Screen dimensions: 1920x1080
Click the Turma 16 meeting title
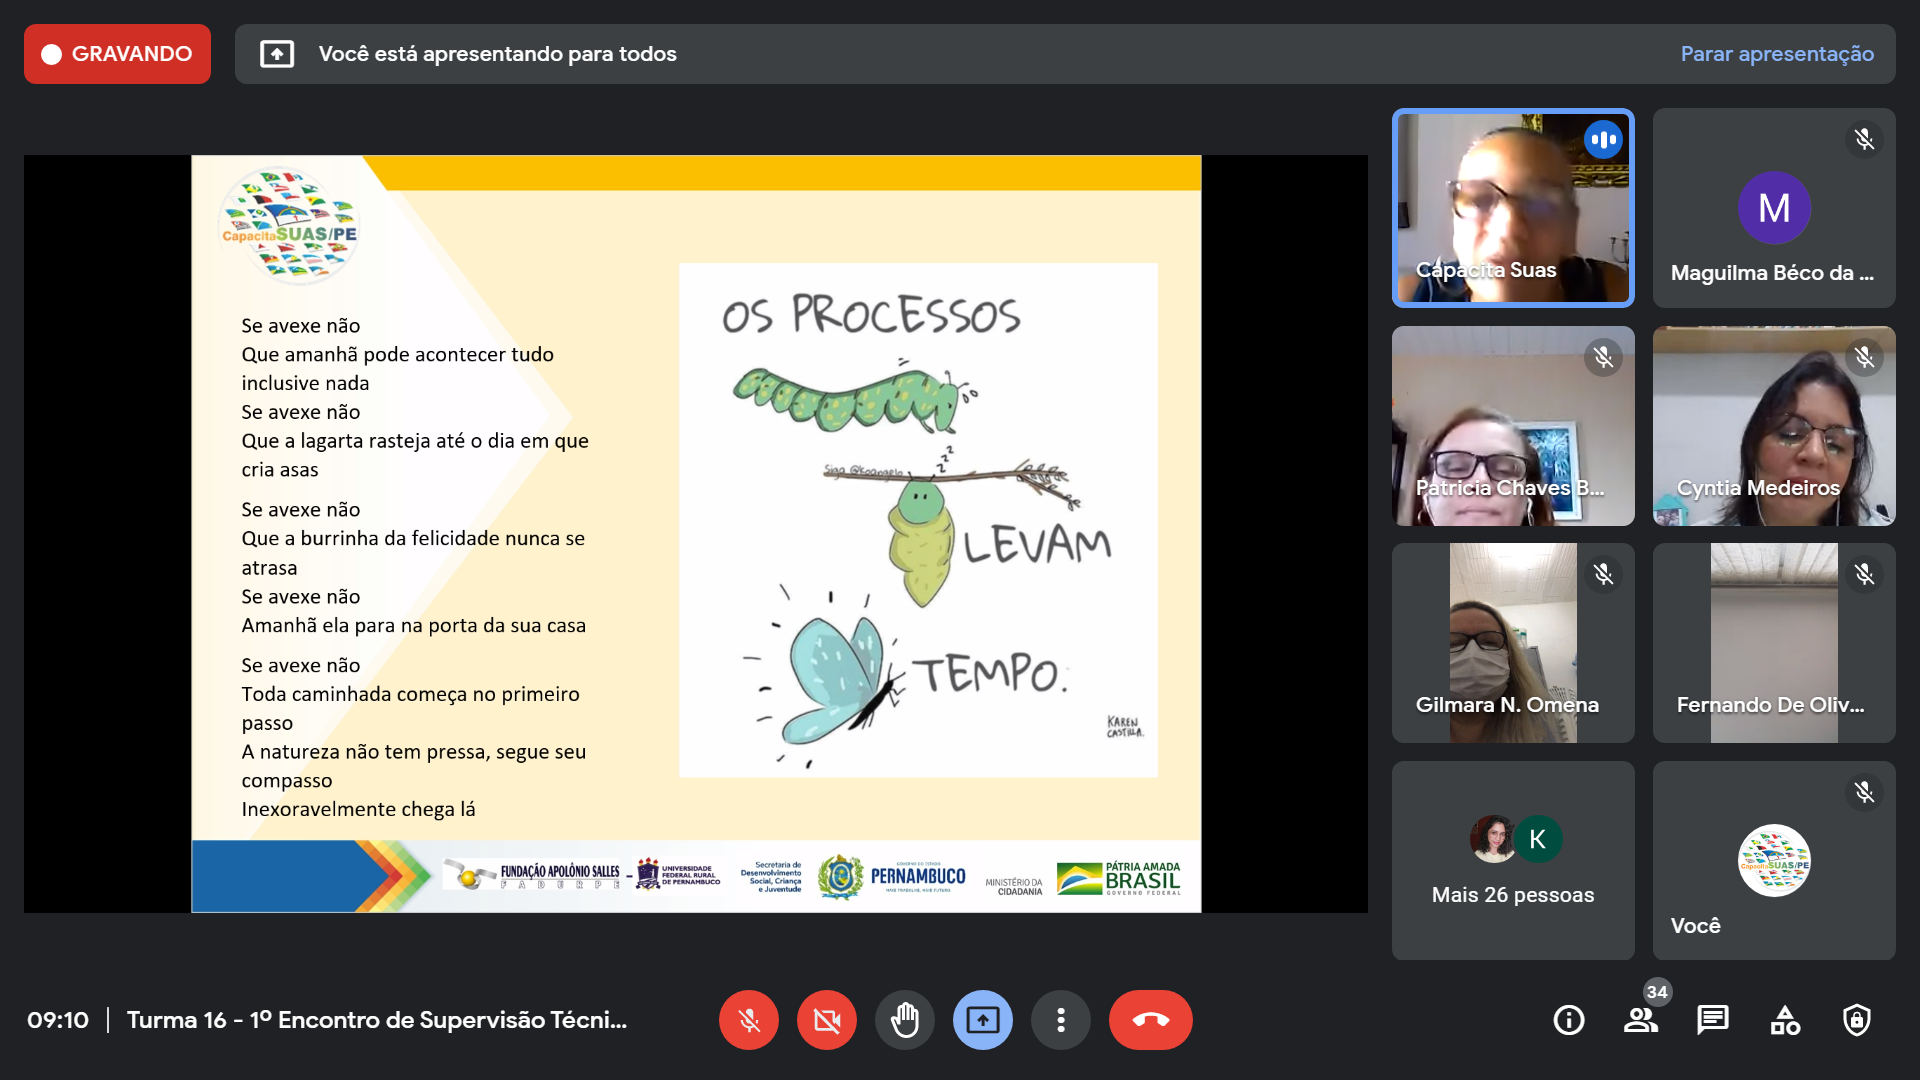[376, 1020]
